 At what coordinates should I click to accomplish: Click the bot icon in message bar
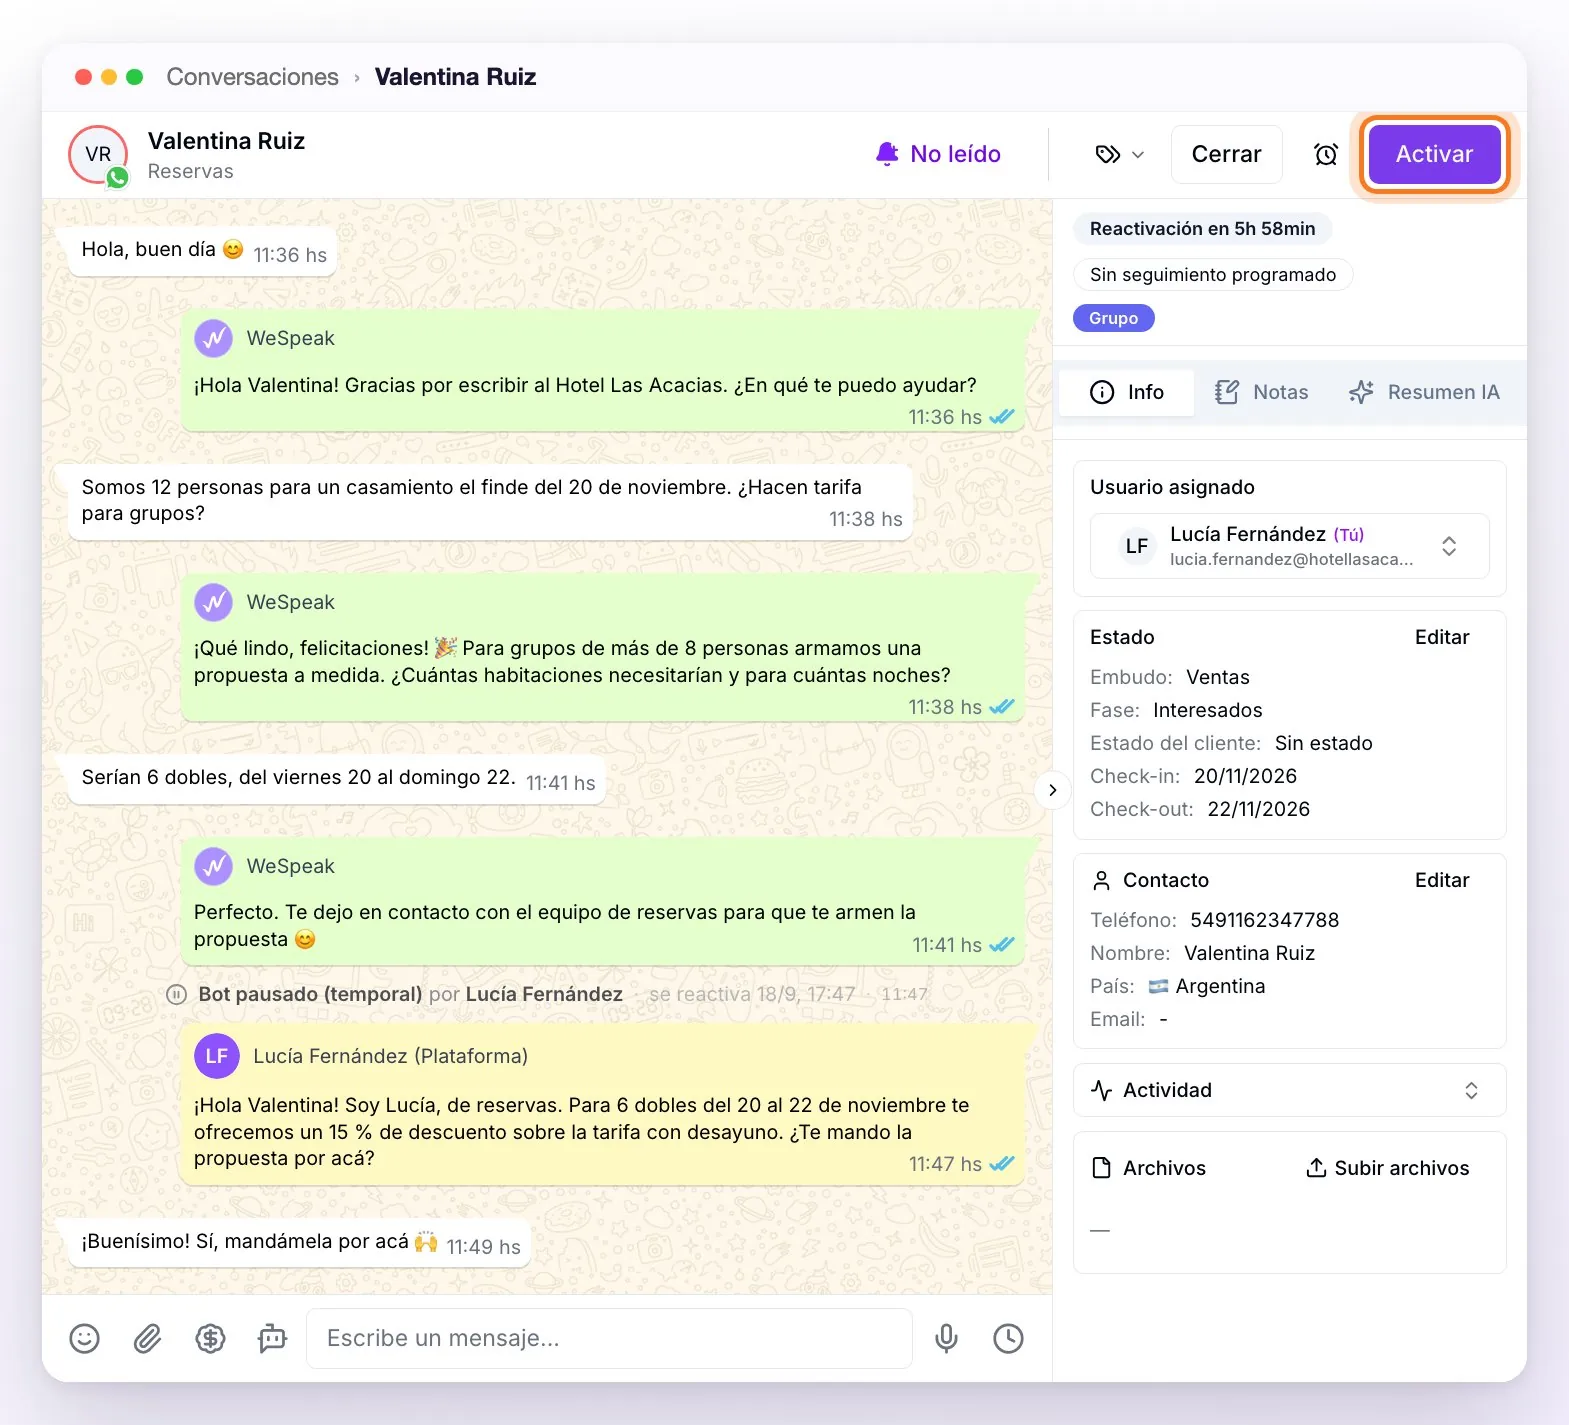tap(272, 1338)
